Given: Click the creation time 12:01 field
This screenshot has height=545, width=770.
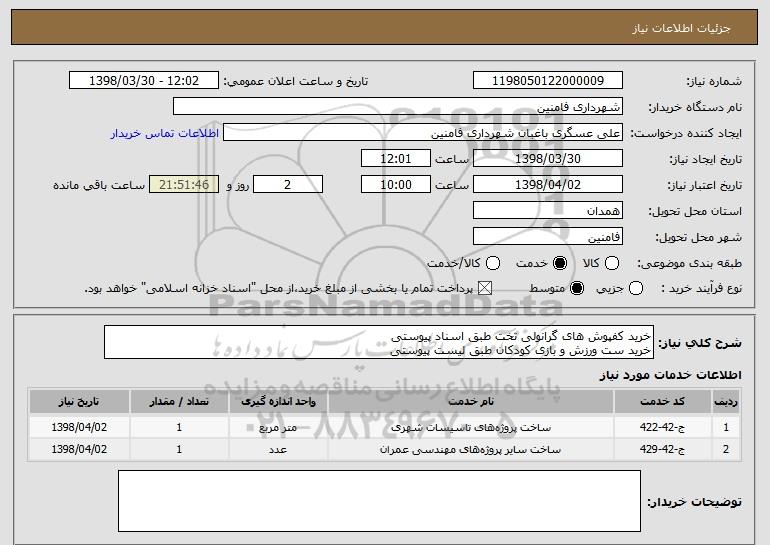Looking at the screenshot, I should pos(396,159).
